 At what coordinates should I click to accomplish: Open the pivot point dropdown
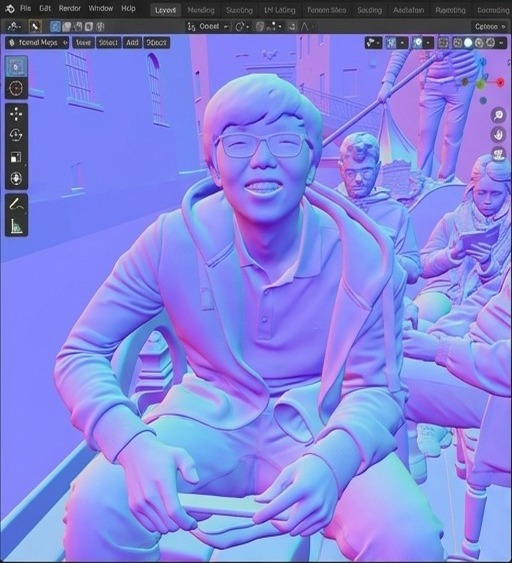pyautogui.click(x=242, y=27)
